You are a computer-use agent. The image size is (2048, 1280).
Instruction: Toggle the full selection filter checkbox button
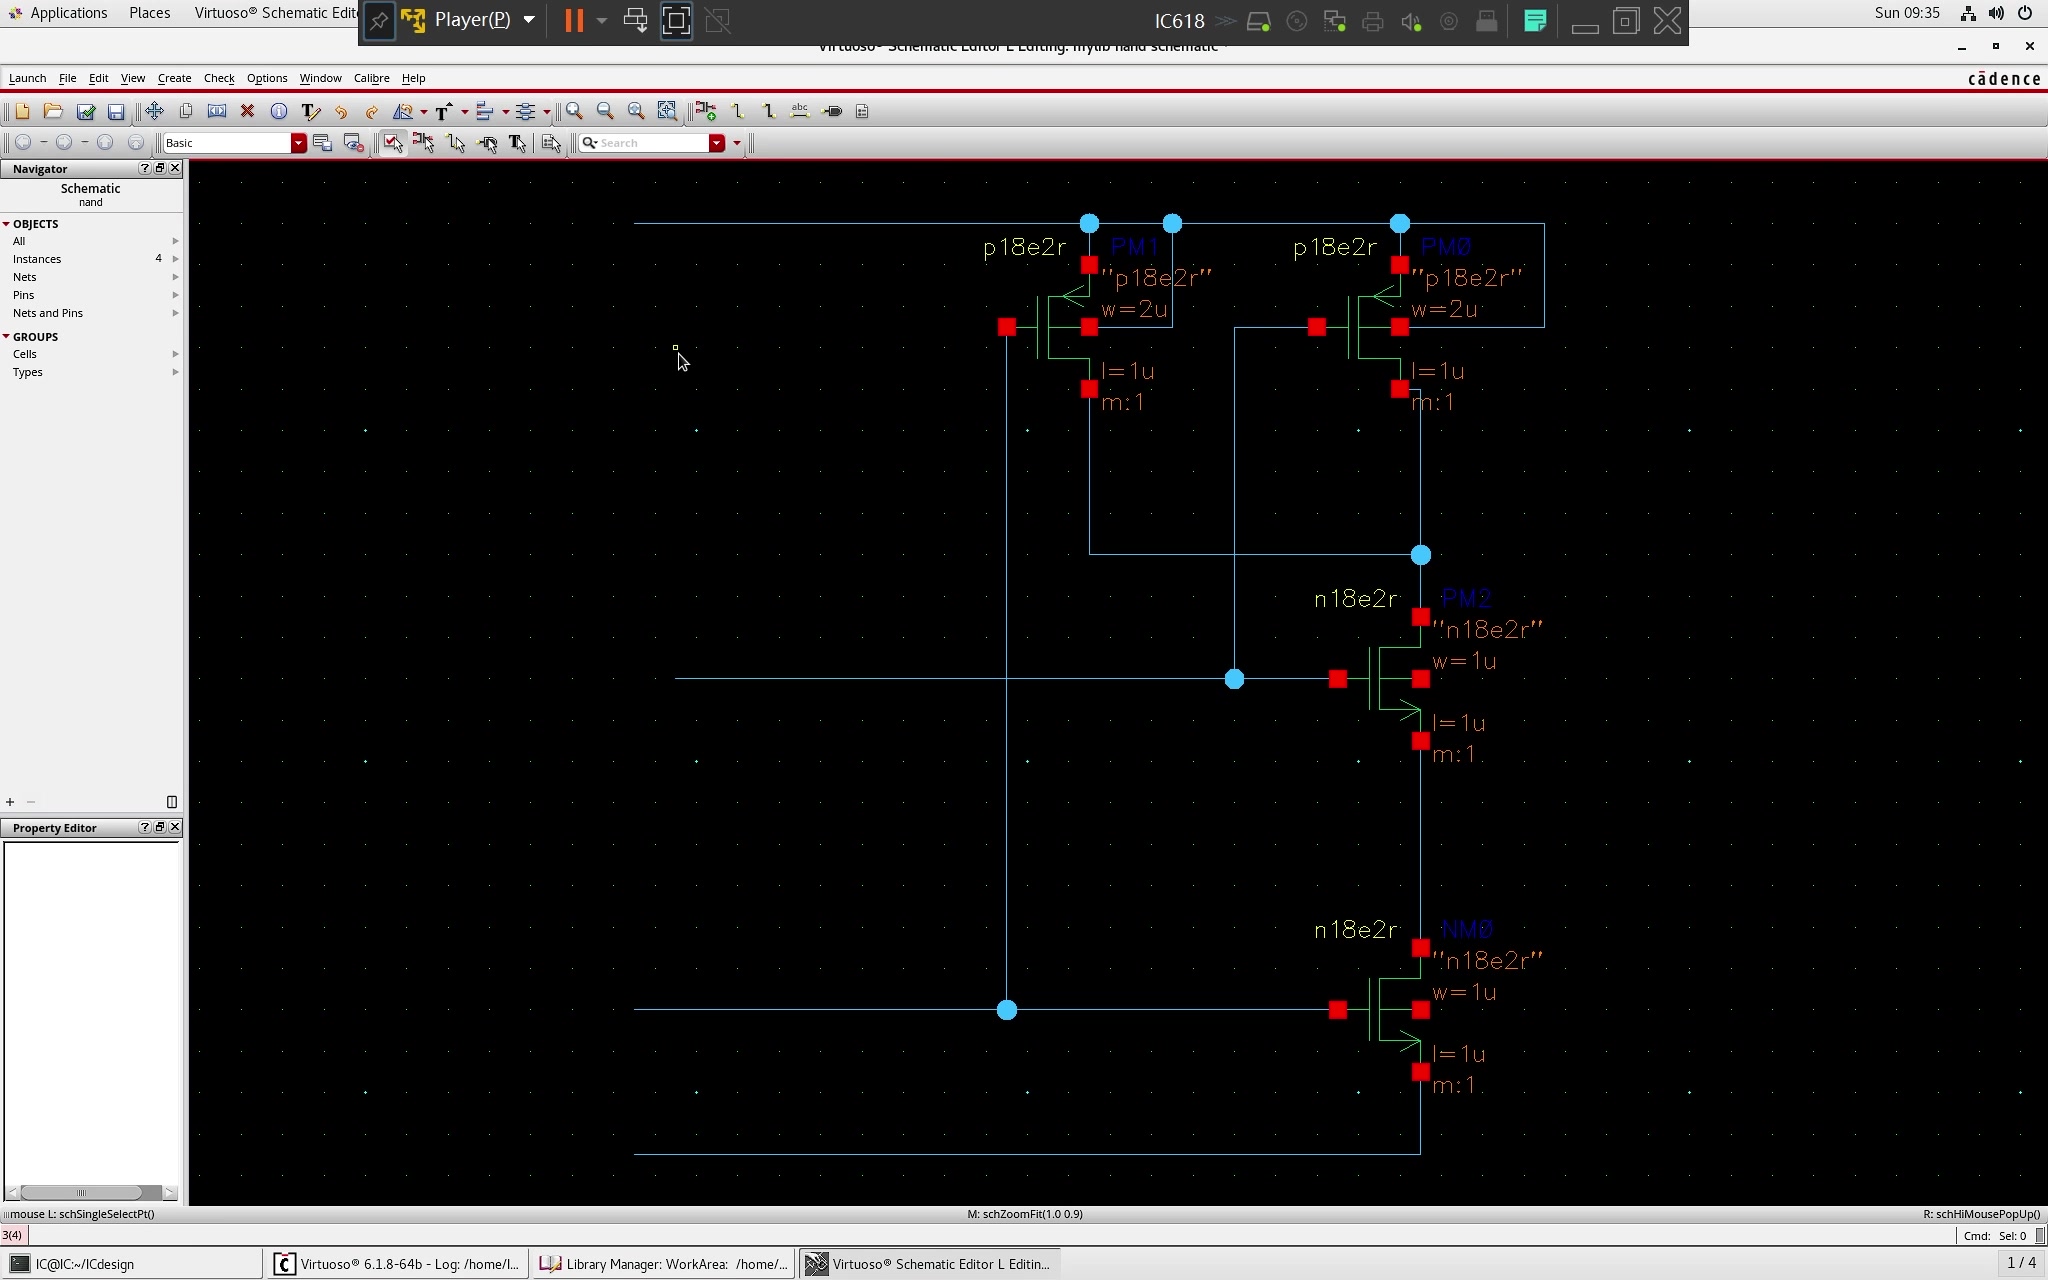392,143
